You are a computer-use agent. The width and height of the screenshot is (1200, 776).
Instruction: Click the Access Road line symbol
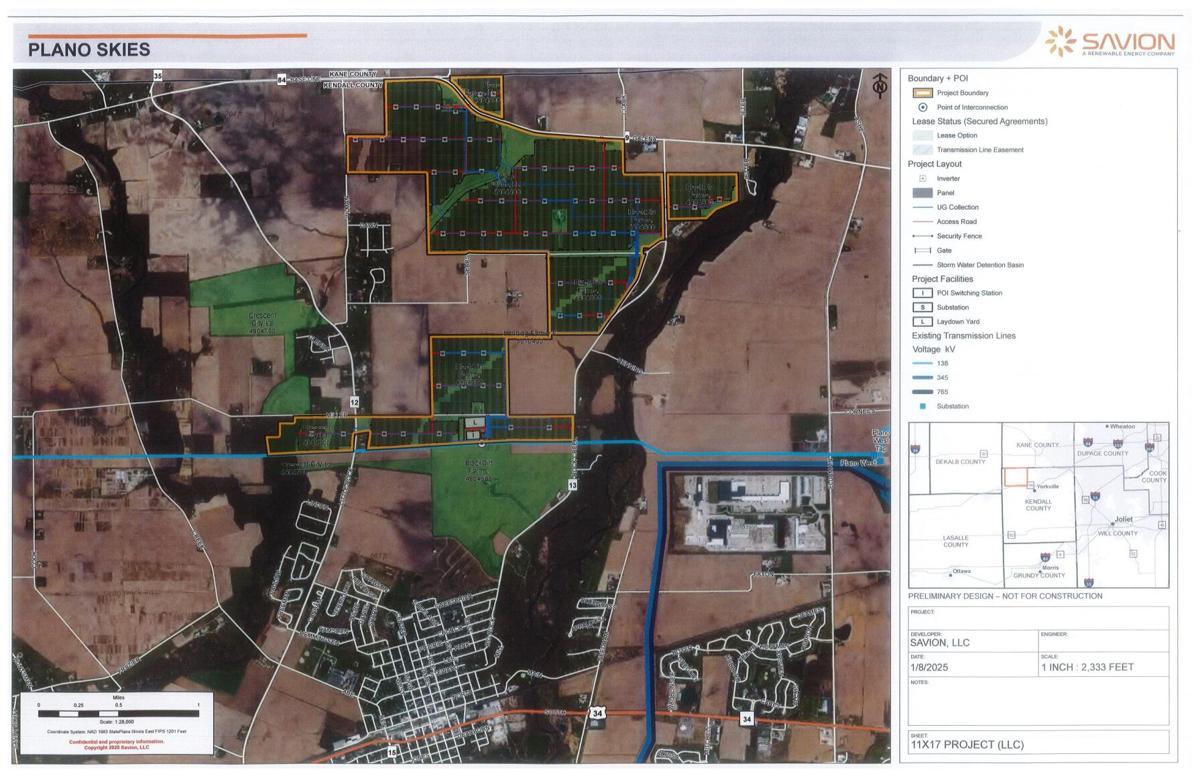(x=922, y=221)
